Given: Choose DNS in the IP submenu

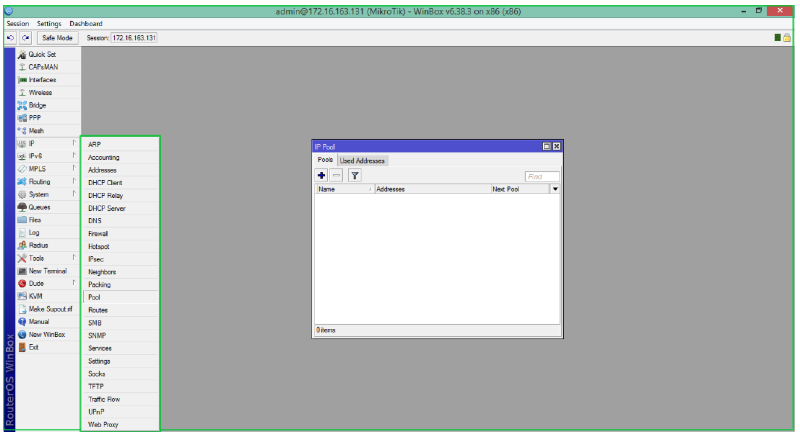Looking at the screenshot, I should [x=120, y=221].
